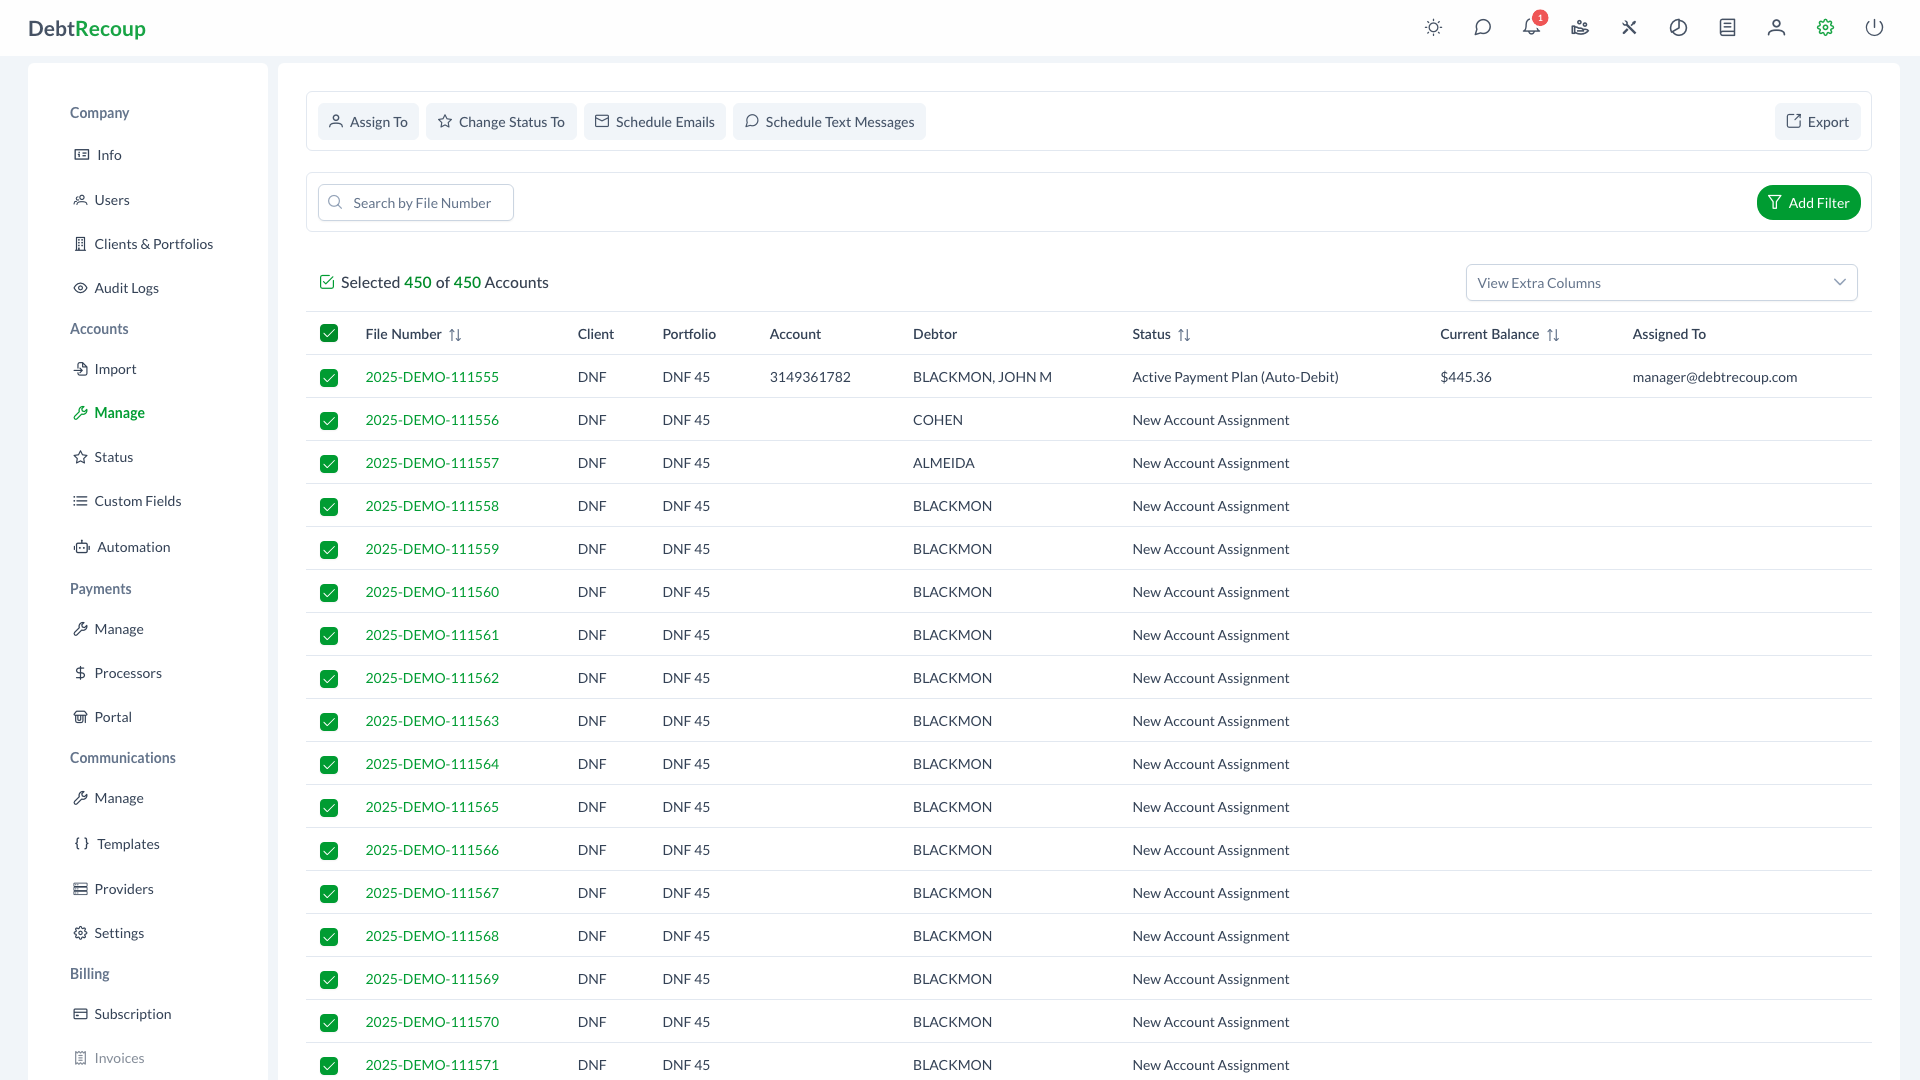The height and width of the screenshot is (1080, 1920).
Task: Open the notifications bell with badge
Action: click(1530, 27)
